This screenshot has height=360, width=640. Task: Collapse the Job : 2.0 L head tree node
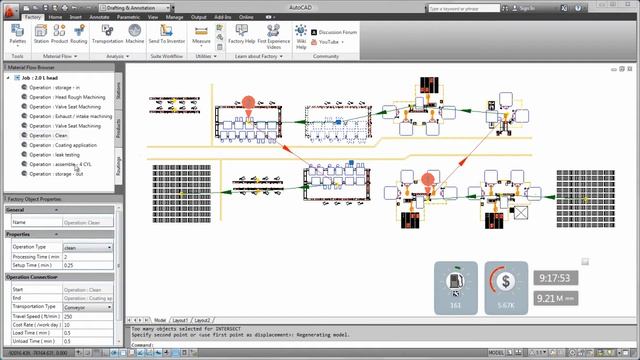pos(8,78)
